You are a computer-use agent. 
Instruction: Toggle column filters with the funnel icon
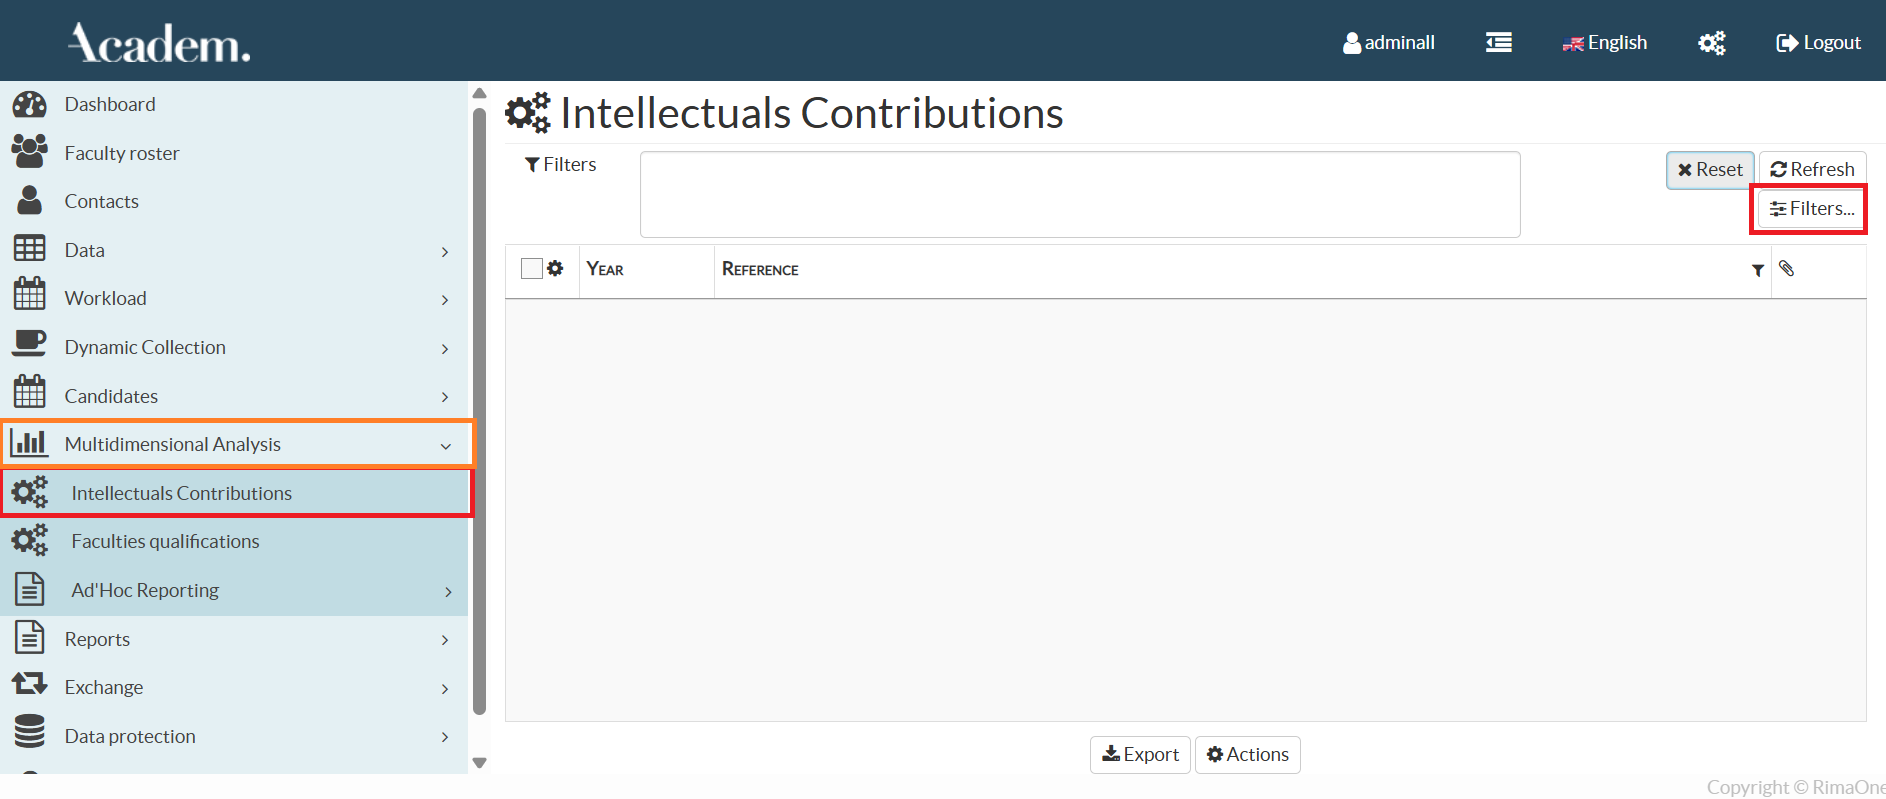tap(1758, 270)
